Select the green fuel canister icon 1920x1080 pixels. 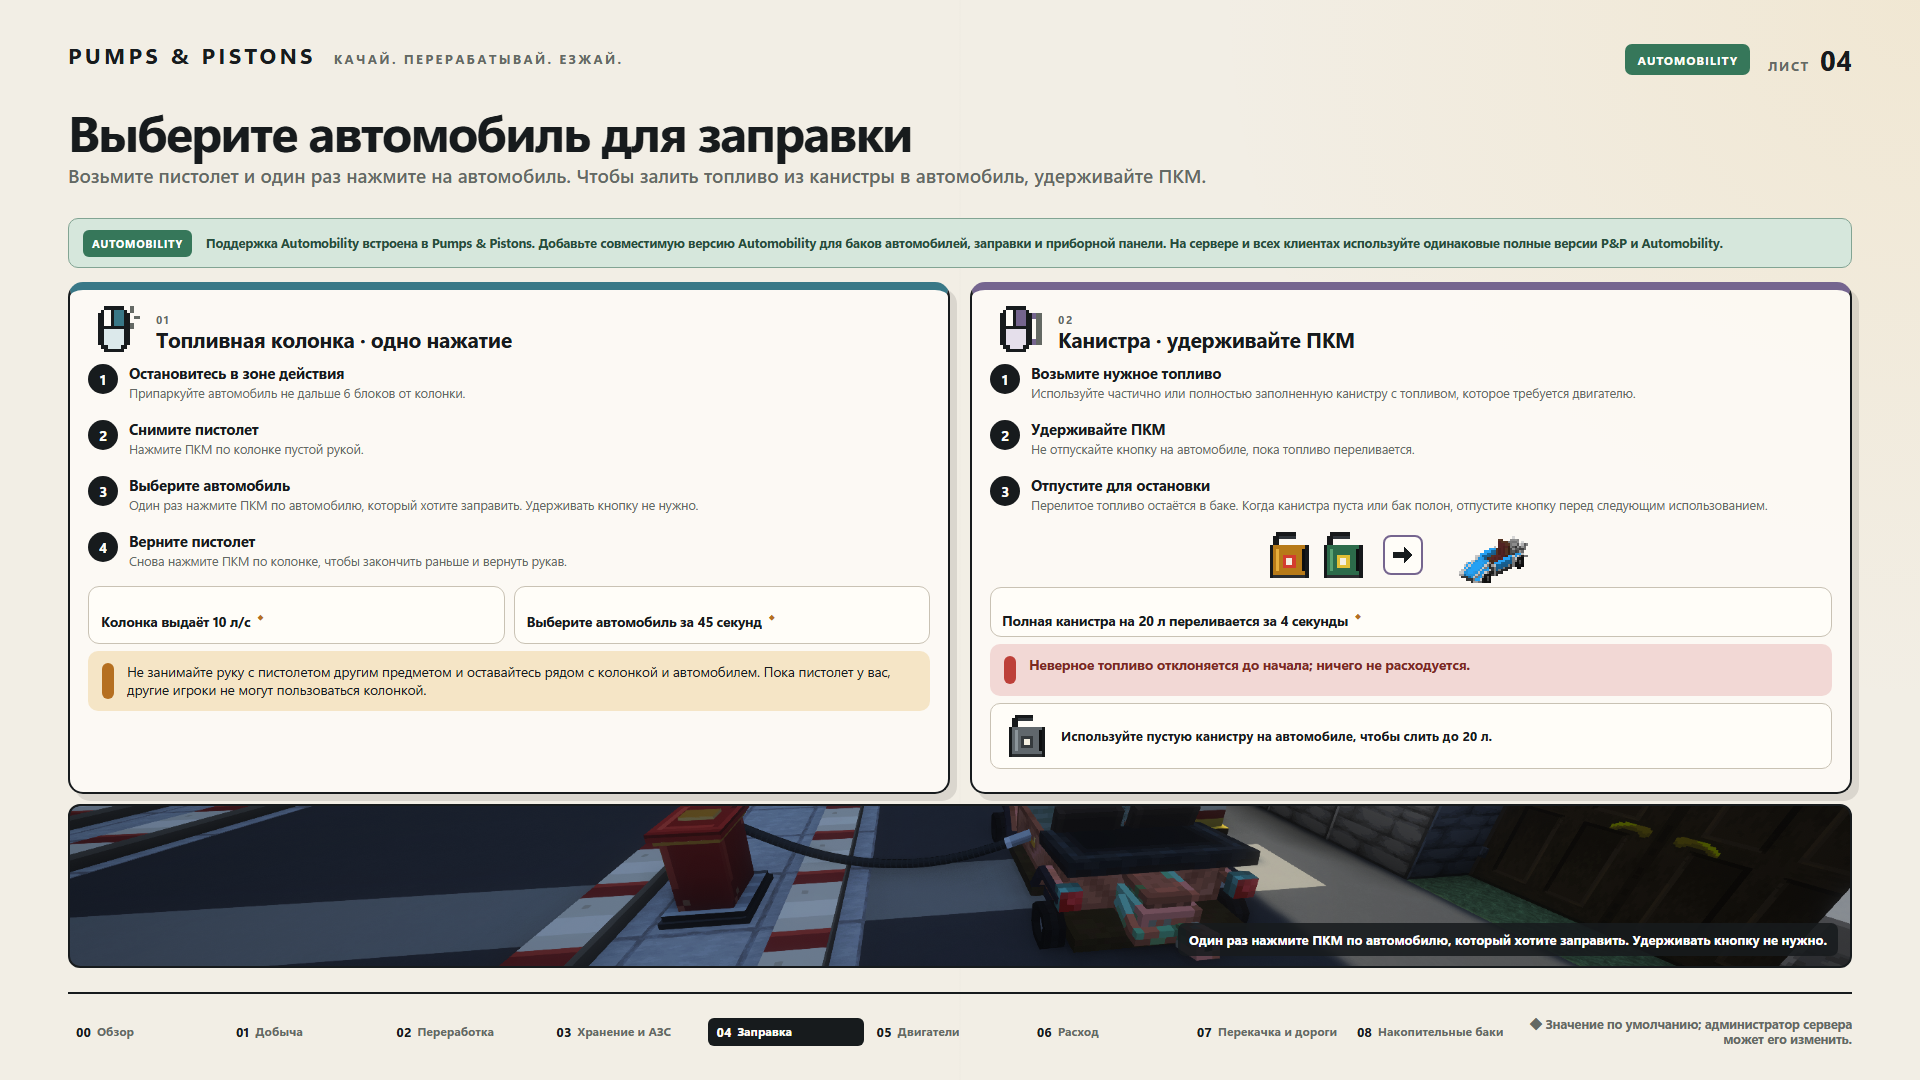pos(1343,555)
